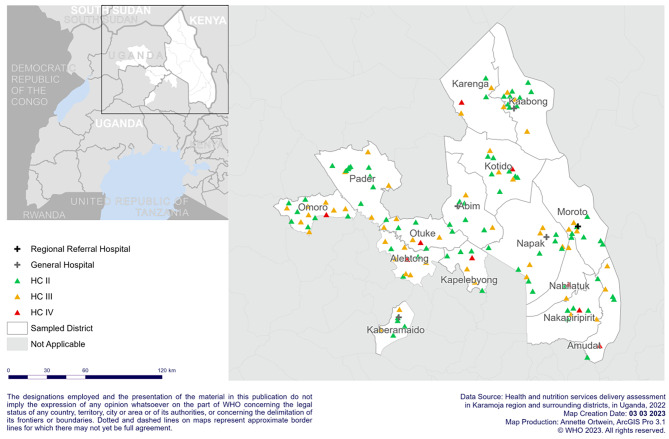
Task: Click the black cross hospital marker at Moroto
Action: coord(577,227)
